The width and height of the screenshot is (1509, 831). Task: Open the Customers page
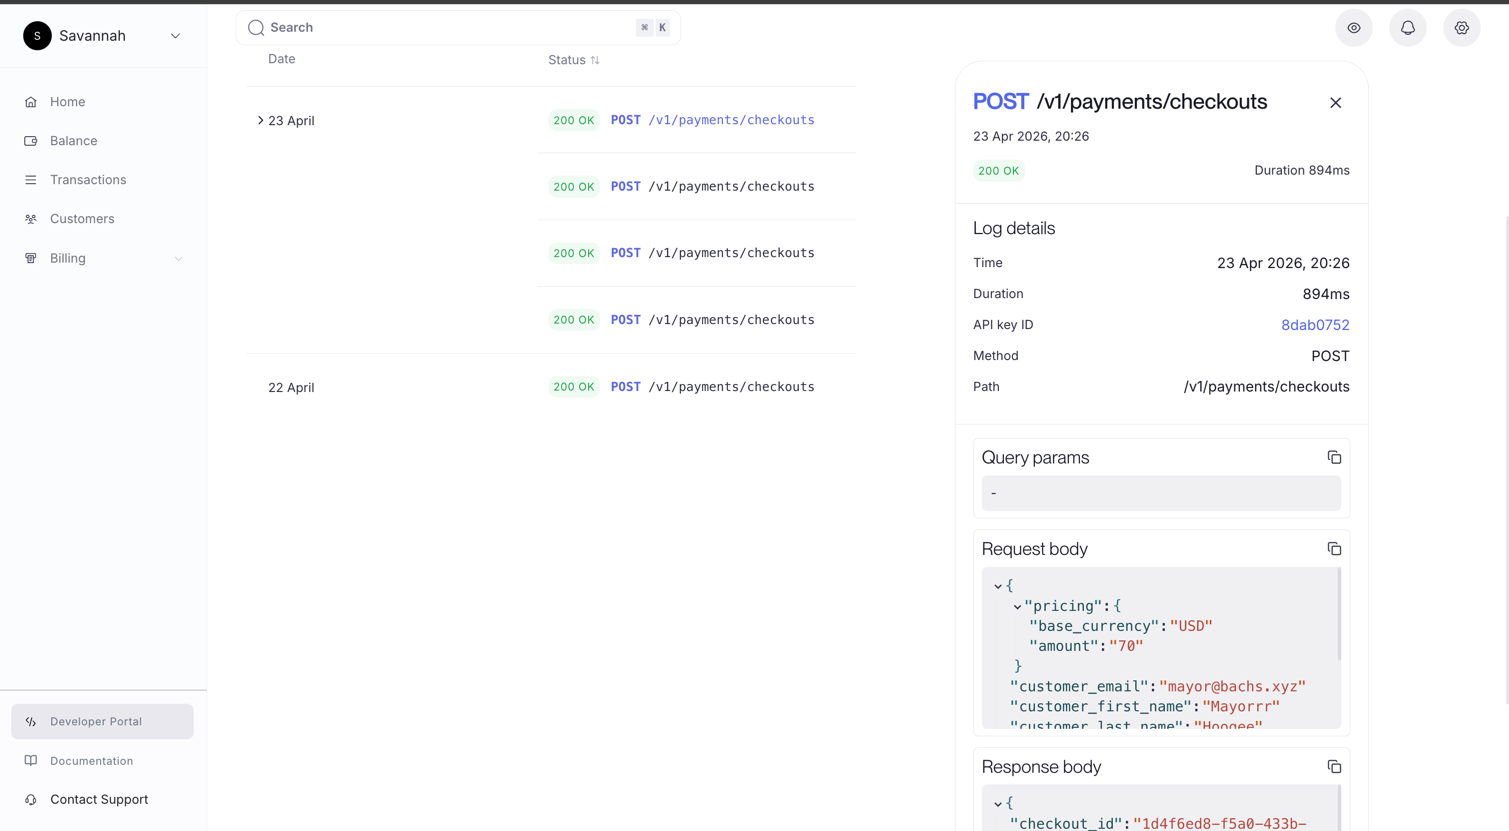pyautogui.click(x=82, y=219)
